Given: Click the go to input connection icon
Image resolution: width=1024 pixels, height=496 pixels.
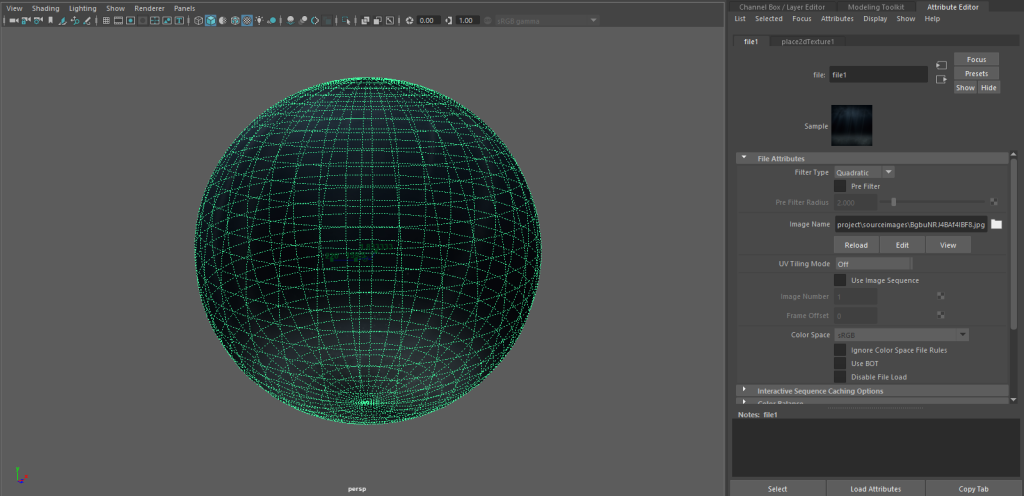Looking at the screenshot, I should pos(941,65).
